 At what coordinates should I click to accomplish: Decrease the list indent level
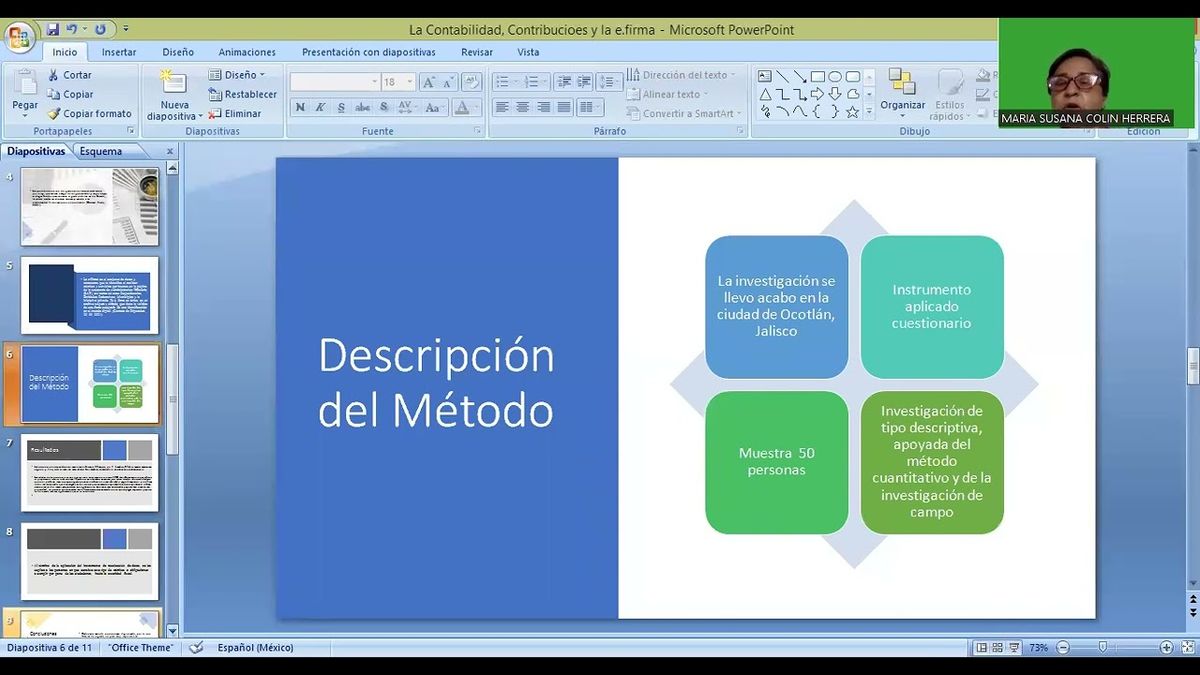click(564, 82)
